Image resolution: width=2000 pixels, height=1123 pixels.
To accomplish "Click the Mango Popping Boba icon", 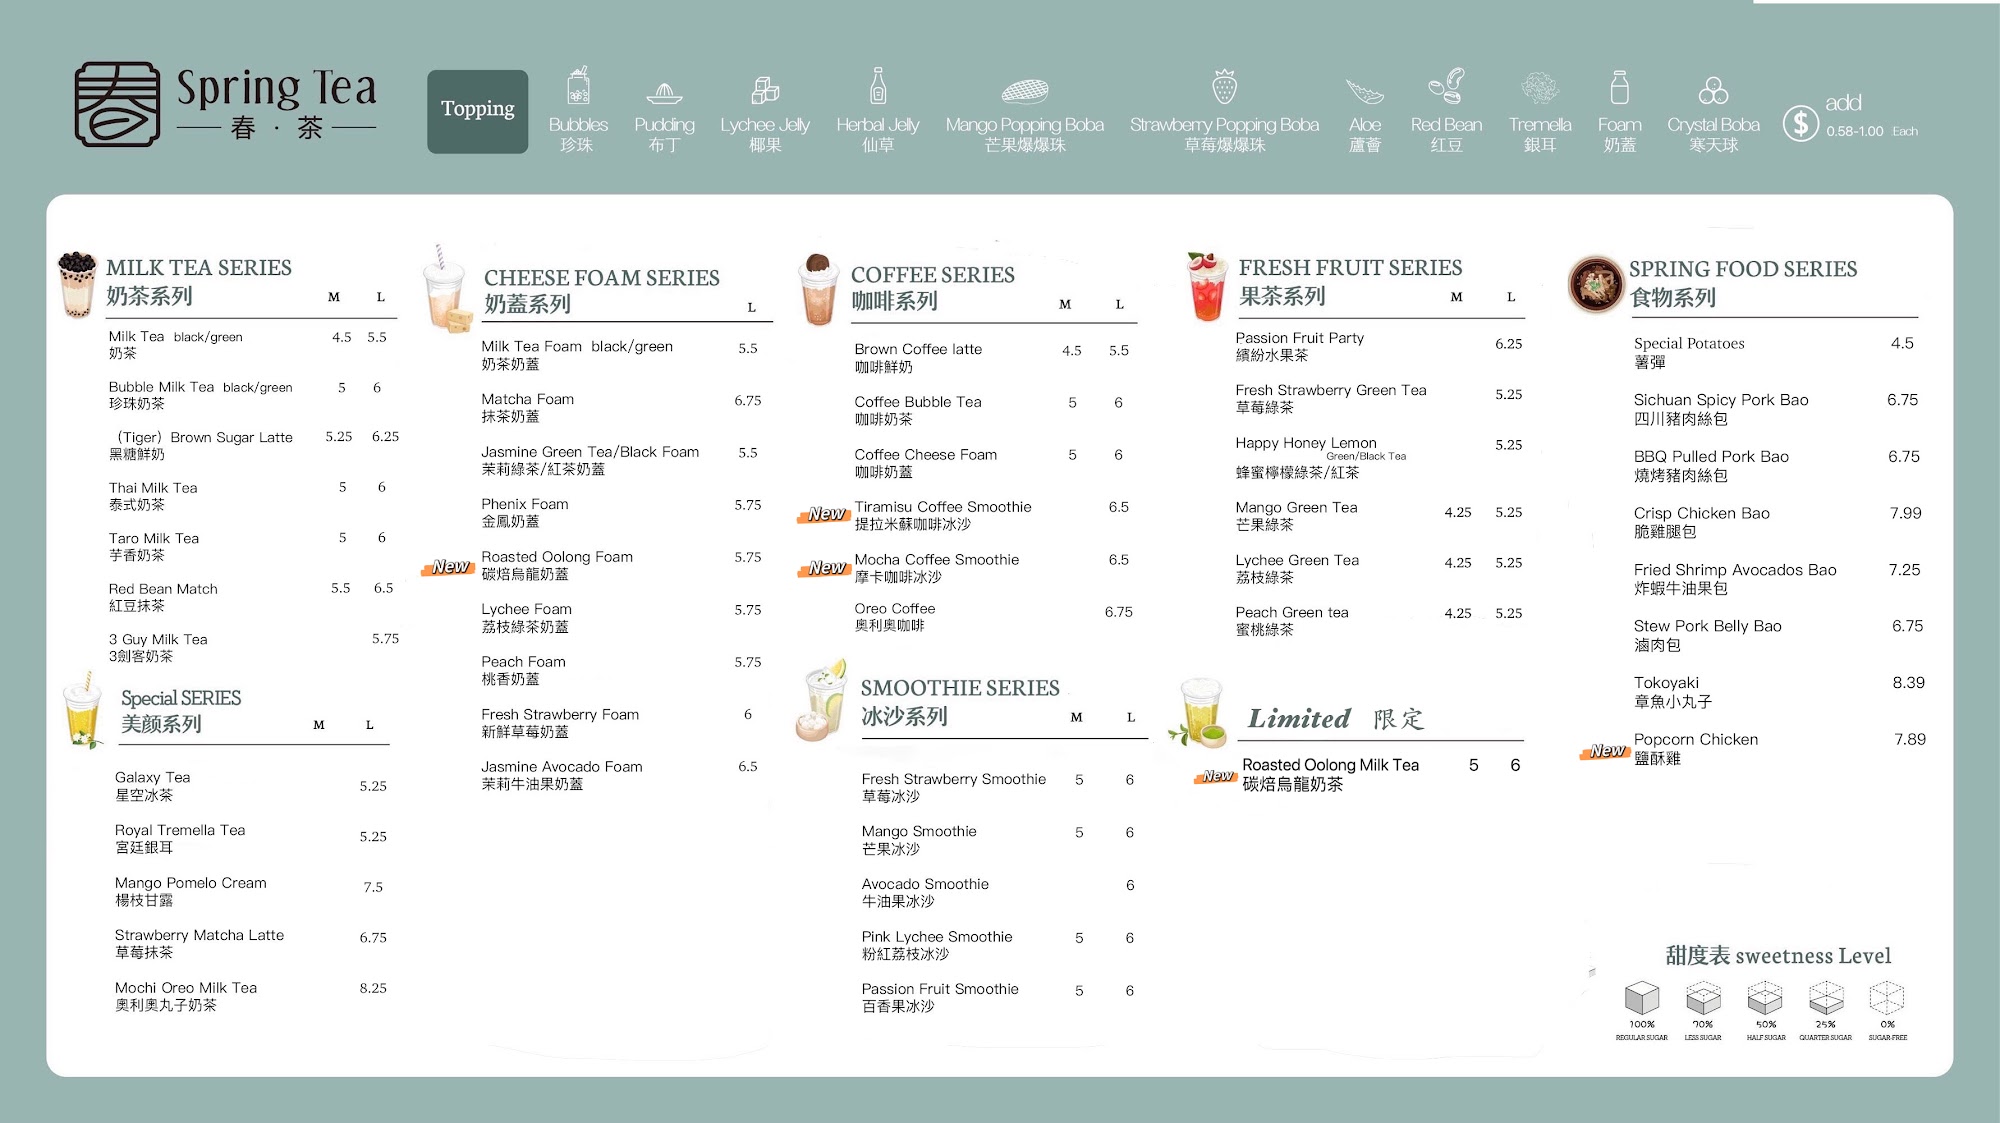I will coord(1025,92).
